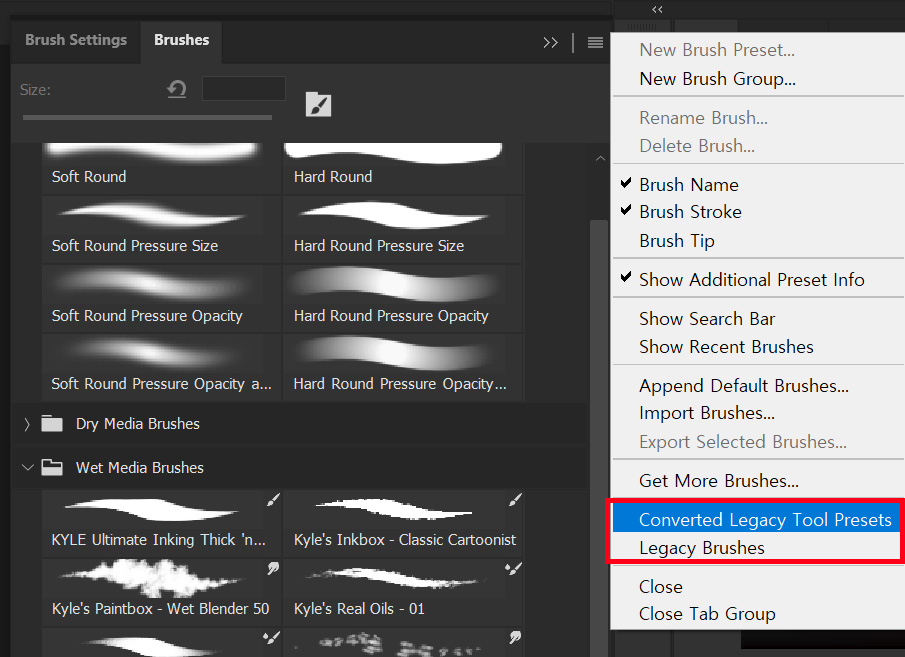Click the Wet Media Brushes folder icon
The image size is (905, 657).
click(x=52, y=467)
